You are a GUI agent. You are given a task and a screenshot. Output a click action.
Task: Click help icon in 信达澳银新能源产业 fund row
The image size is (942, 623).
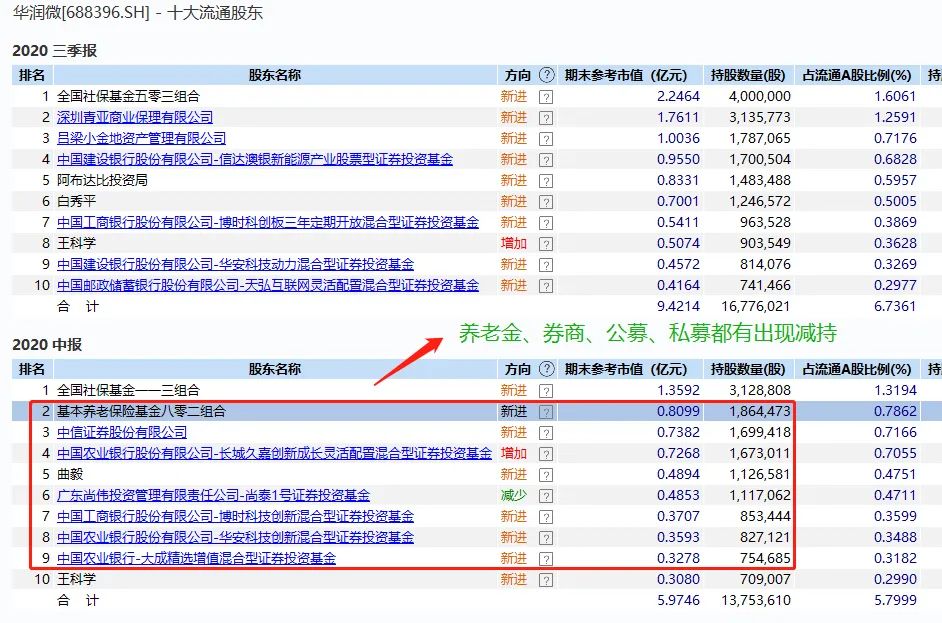click(545, 160)
